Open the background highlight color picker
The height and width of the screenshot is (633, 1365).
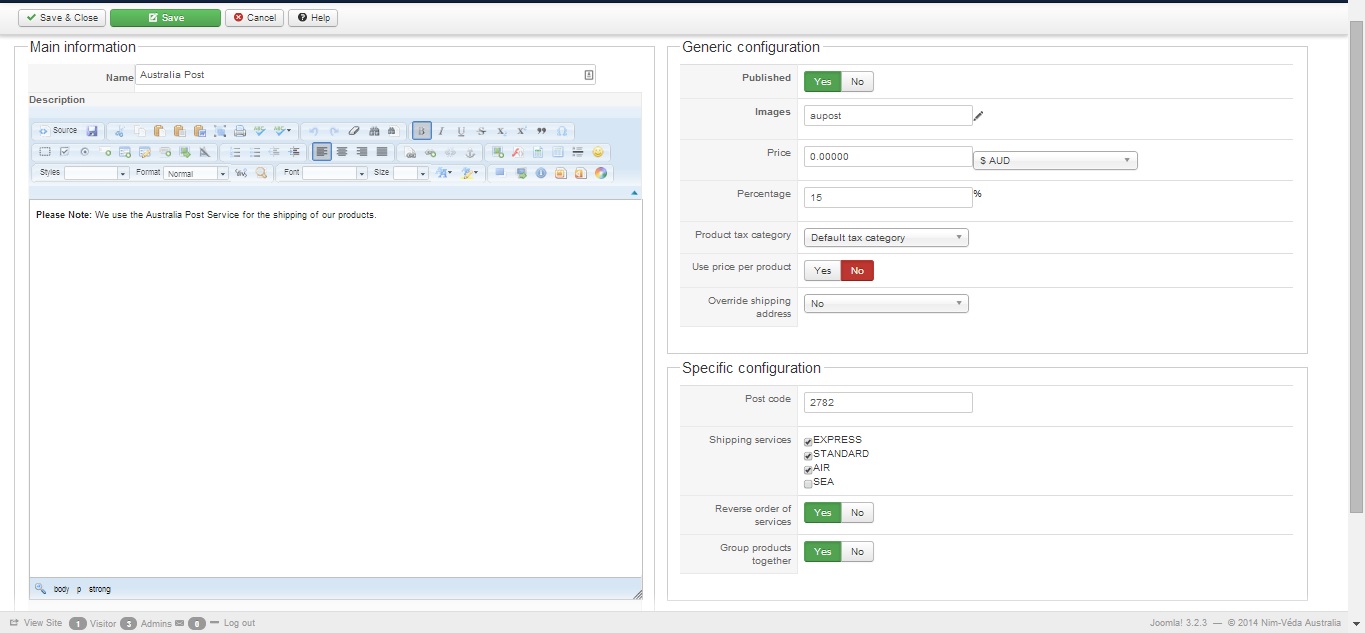pos(470,173)
